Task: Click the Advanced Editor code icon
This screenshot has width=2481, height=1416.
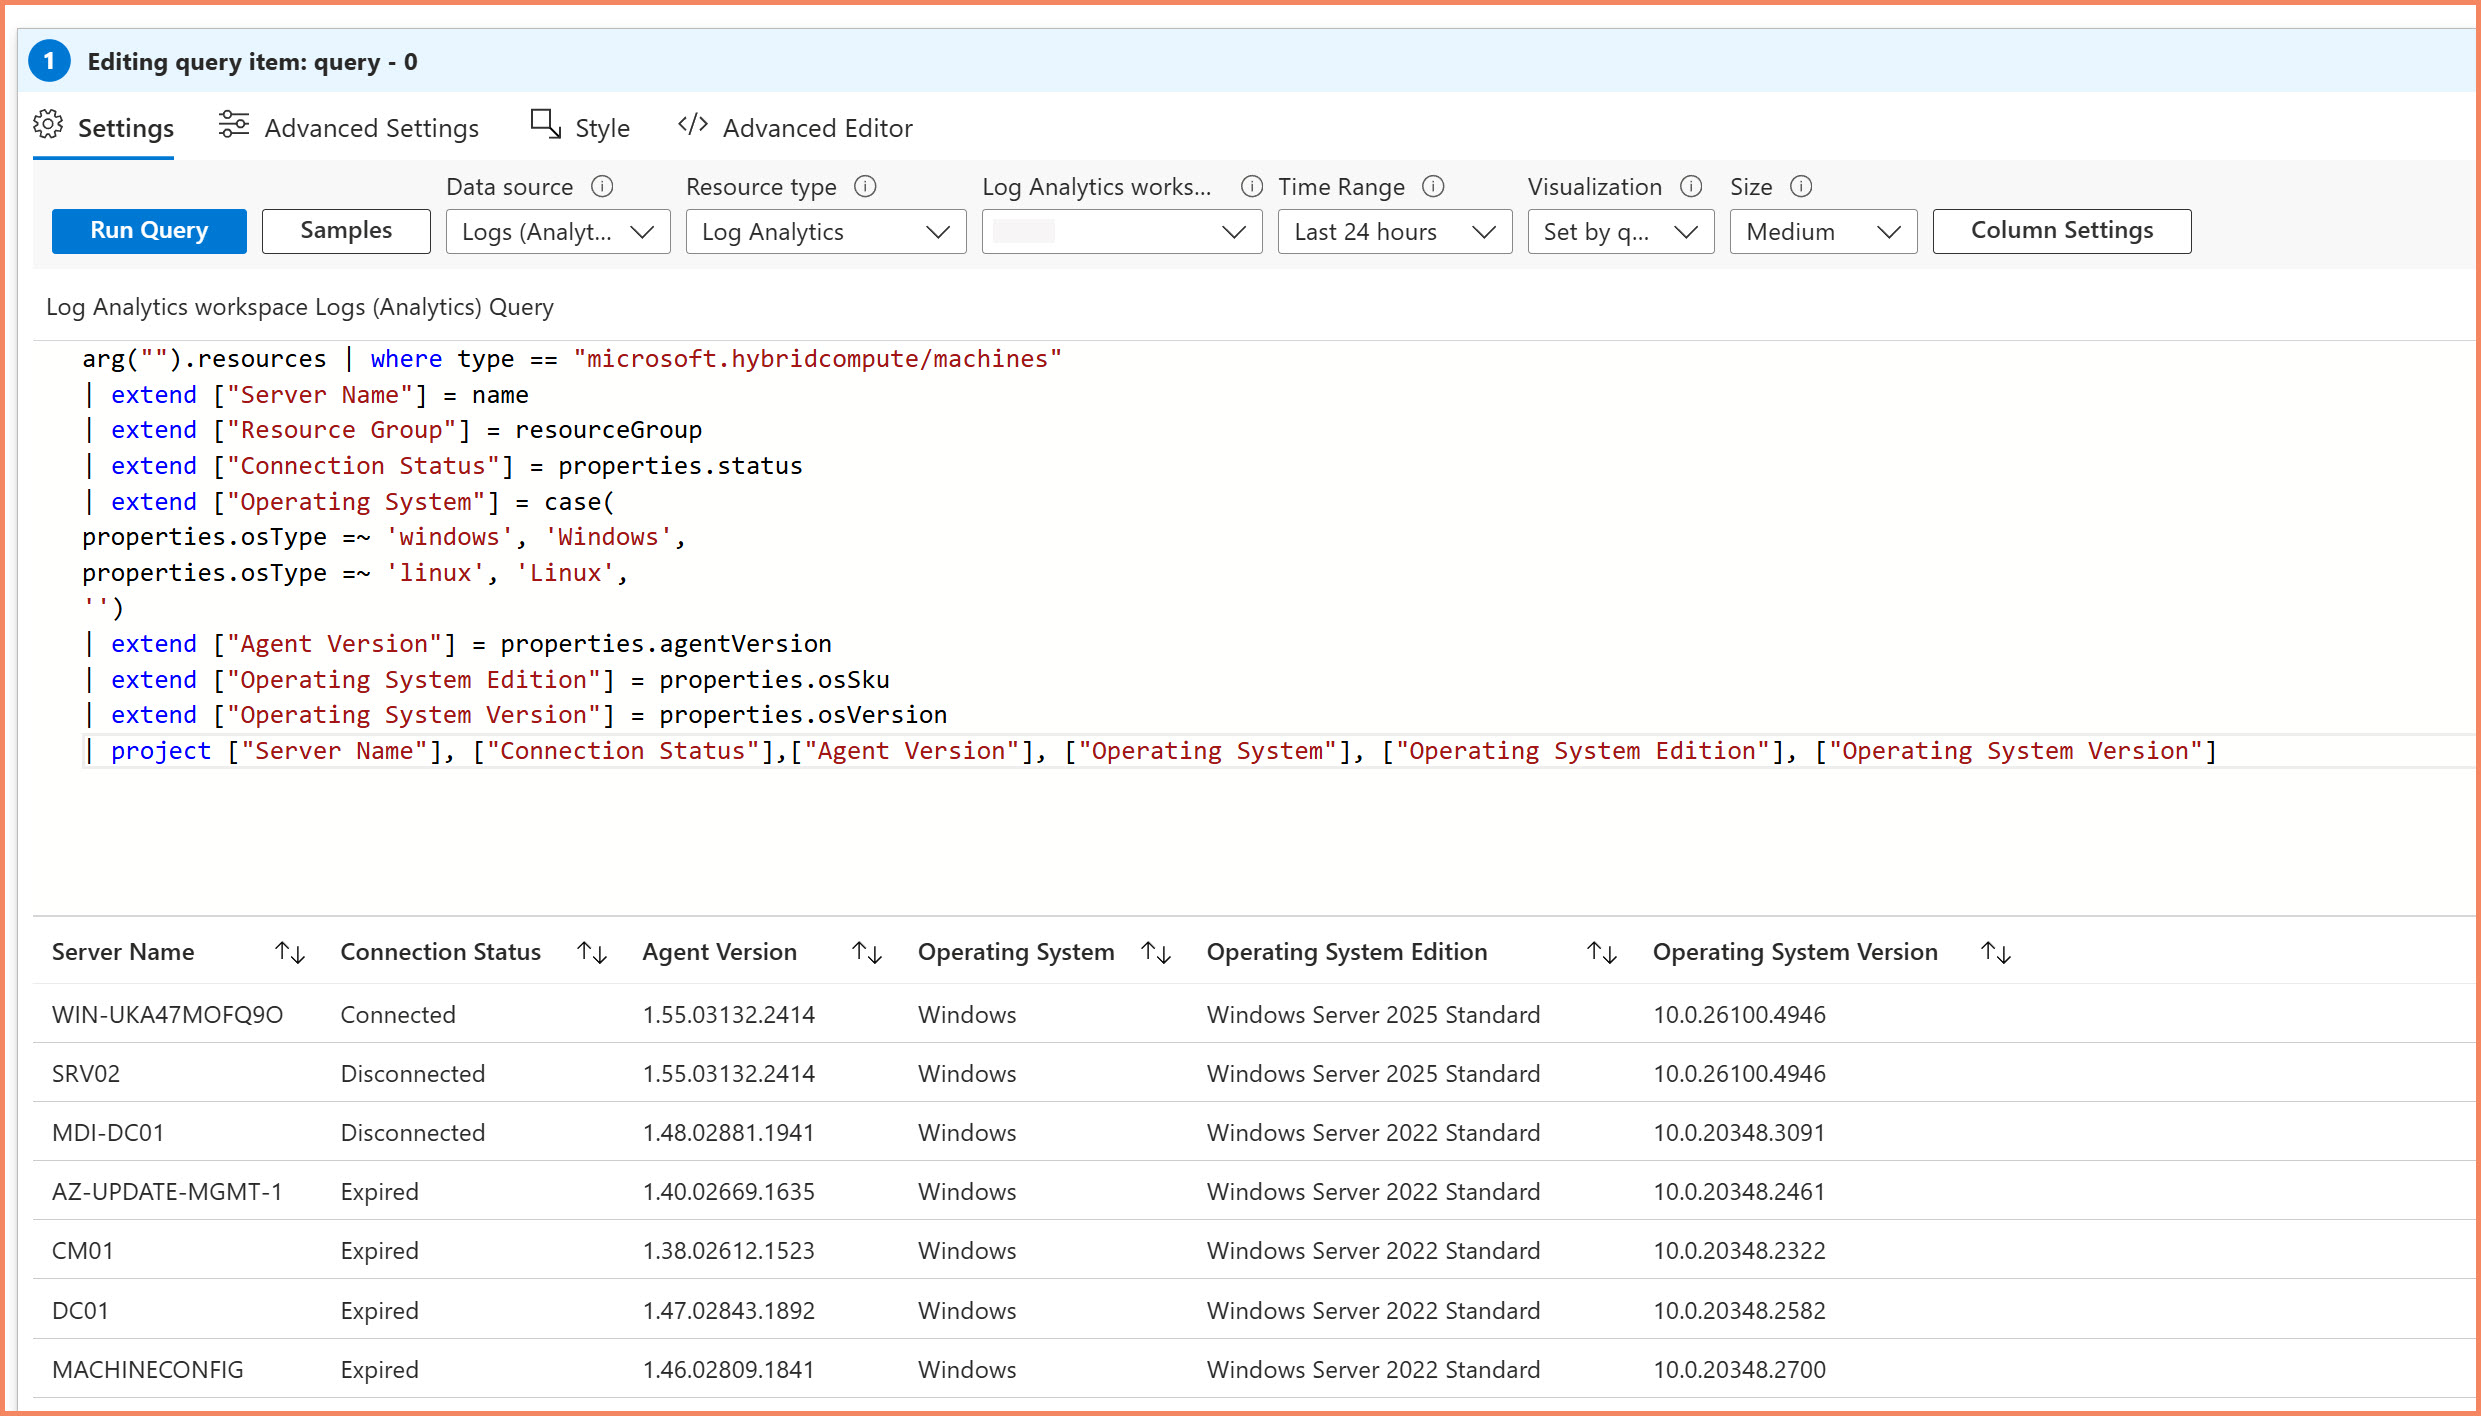Action: click(x=693, y=125)
